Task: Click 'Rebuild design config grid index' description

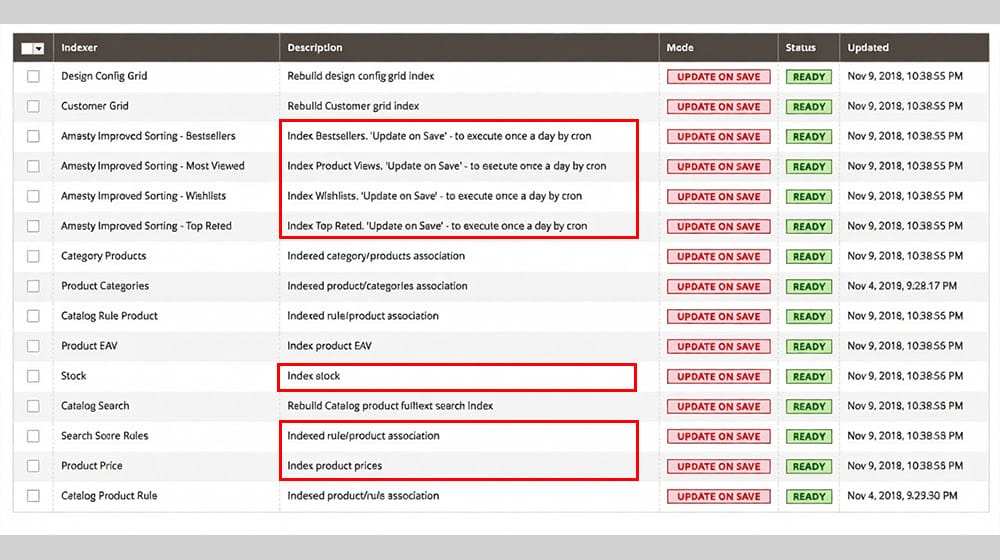Action: coord(360,76)
